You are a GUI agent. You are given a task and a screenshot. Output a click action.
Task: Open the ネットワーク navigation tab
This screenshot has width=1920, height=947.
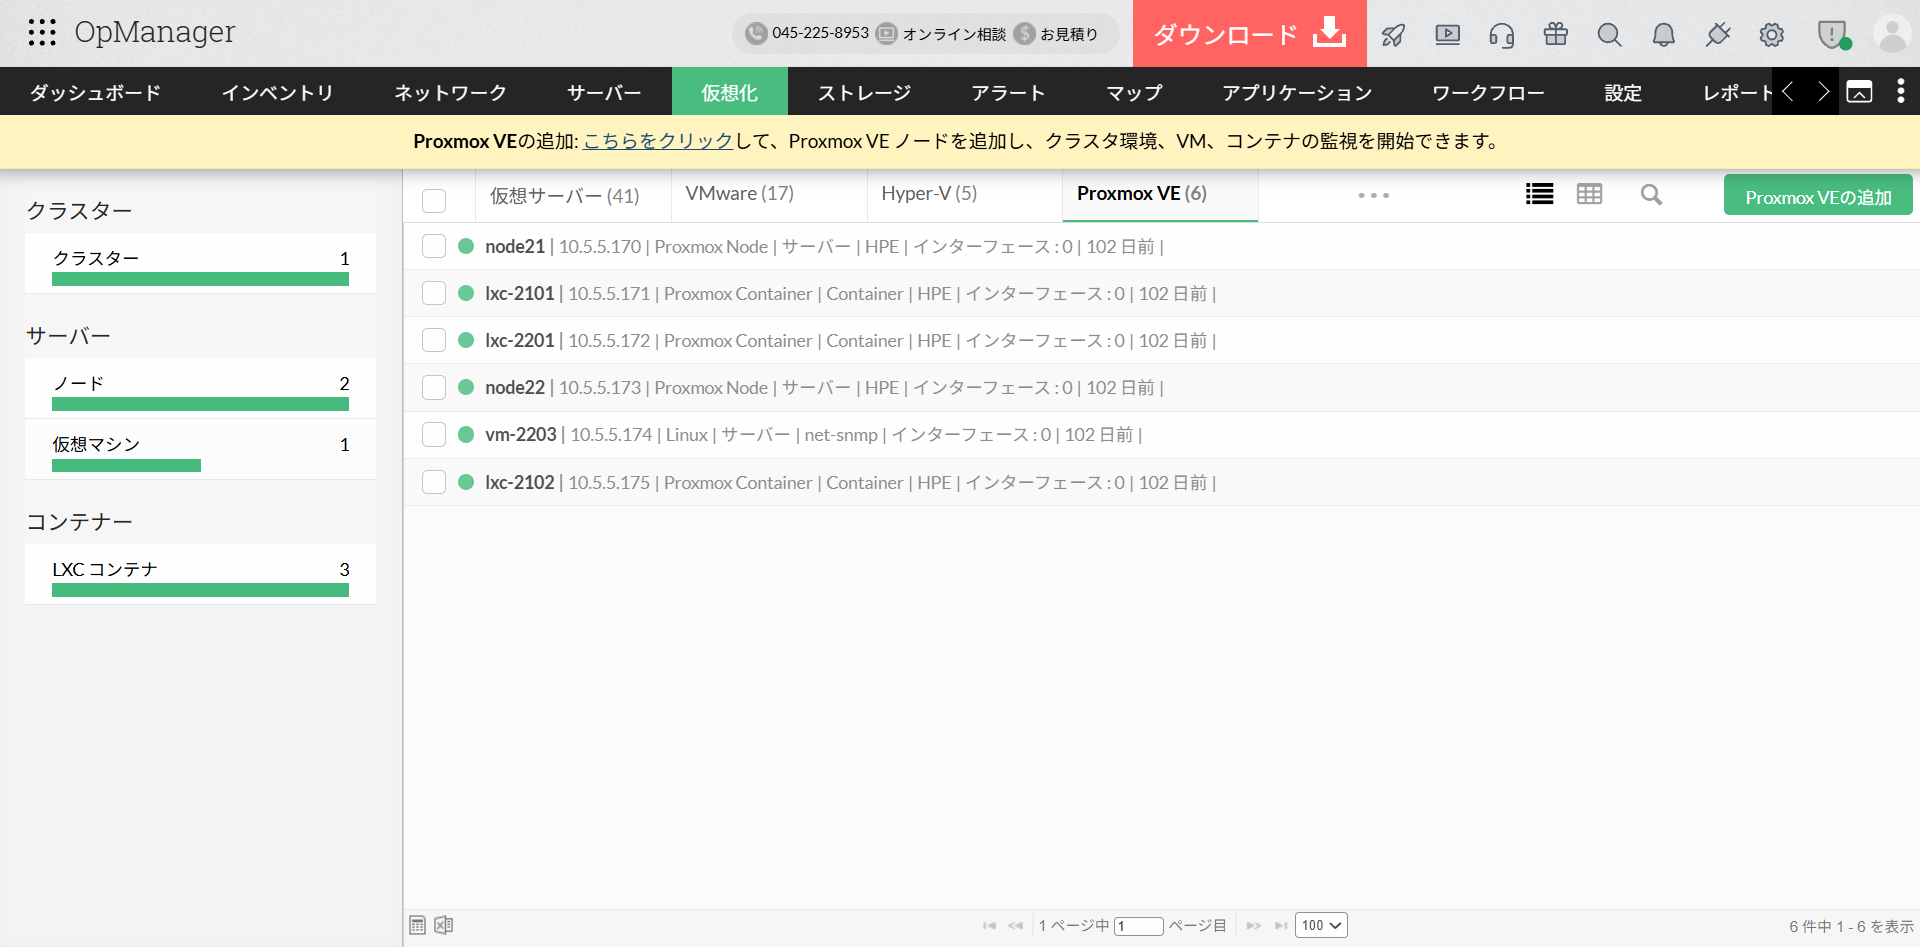[x=450, y=92]
